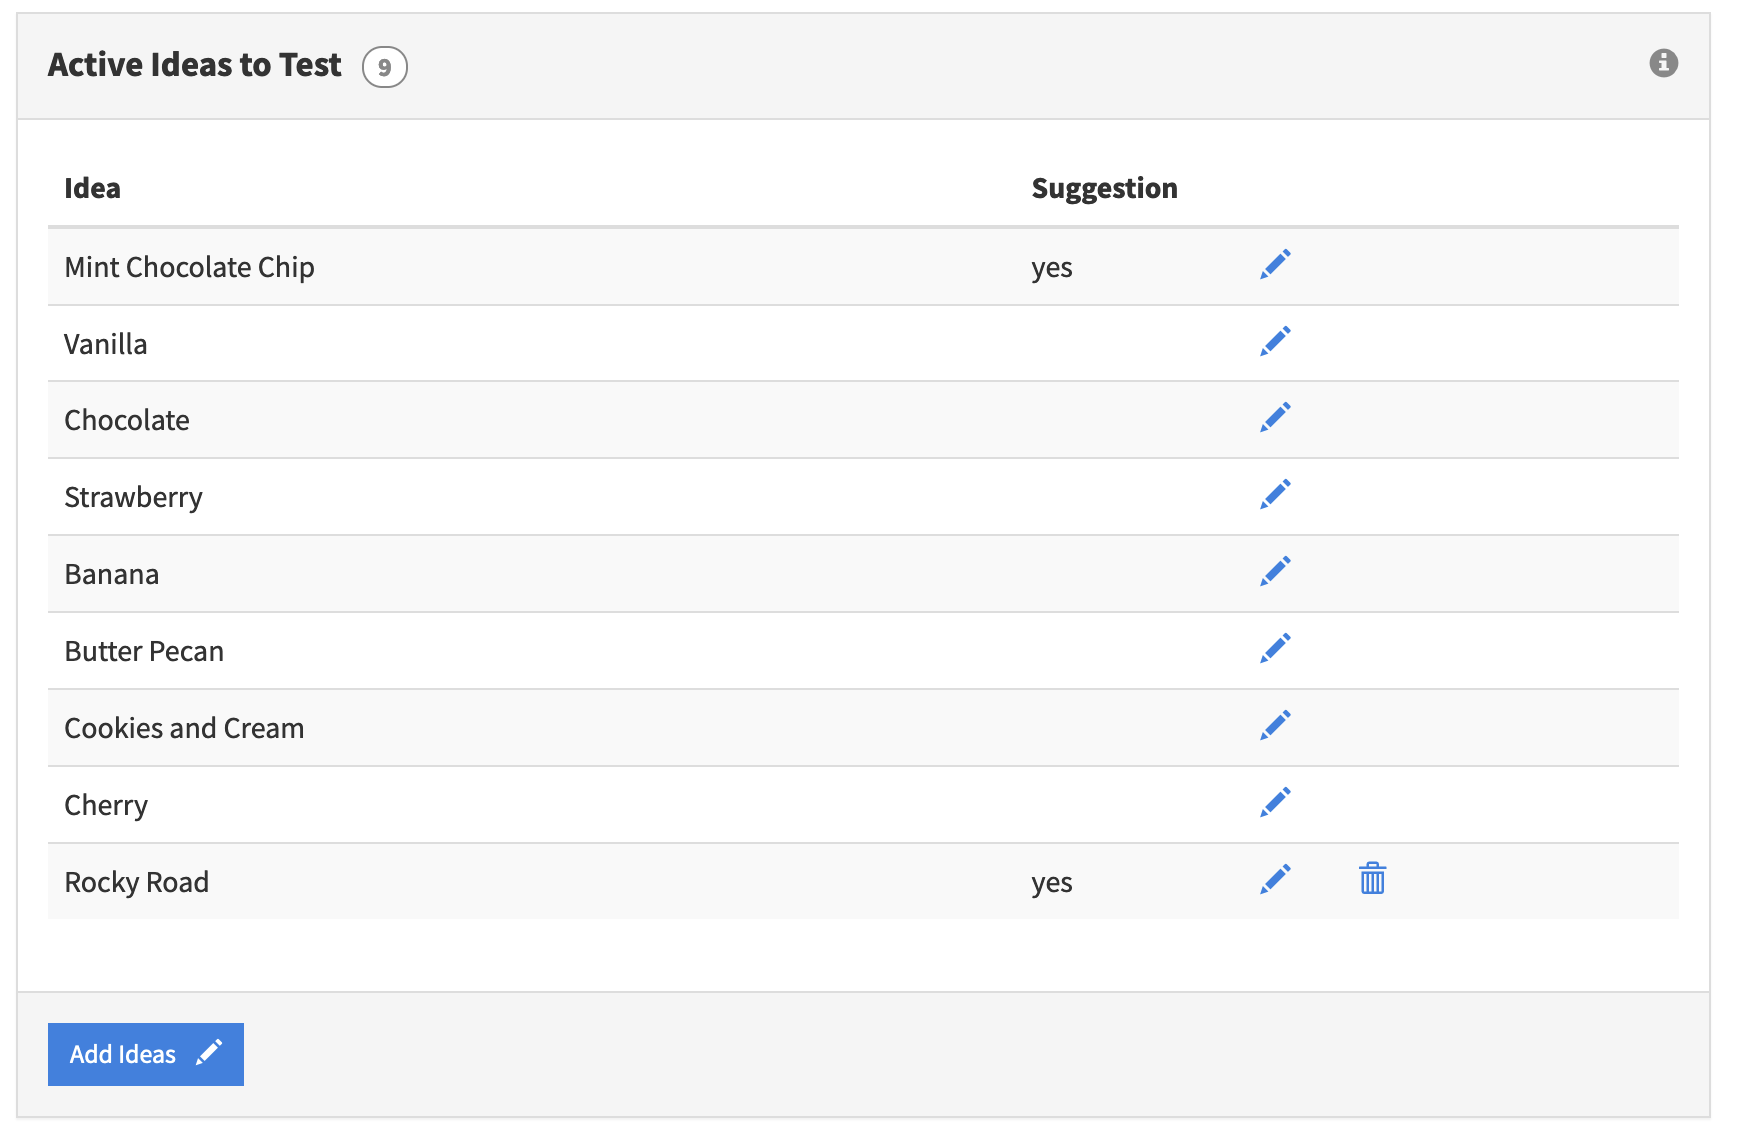Viewport: 1738px width, 1140px height.
Task: Click the Strawberry idea text
Action: pos(133,498)
